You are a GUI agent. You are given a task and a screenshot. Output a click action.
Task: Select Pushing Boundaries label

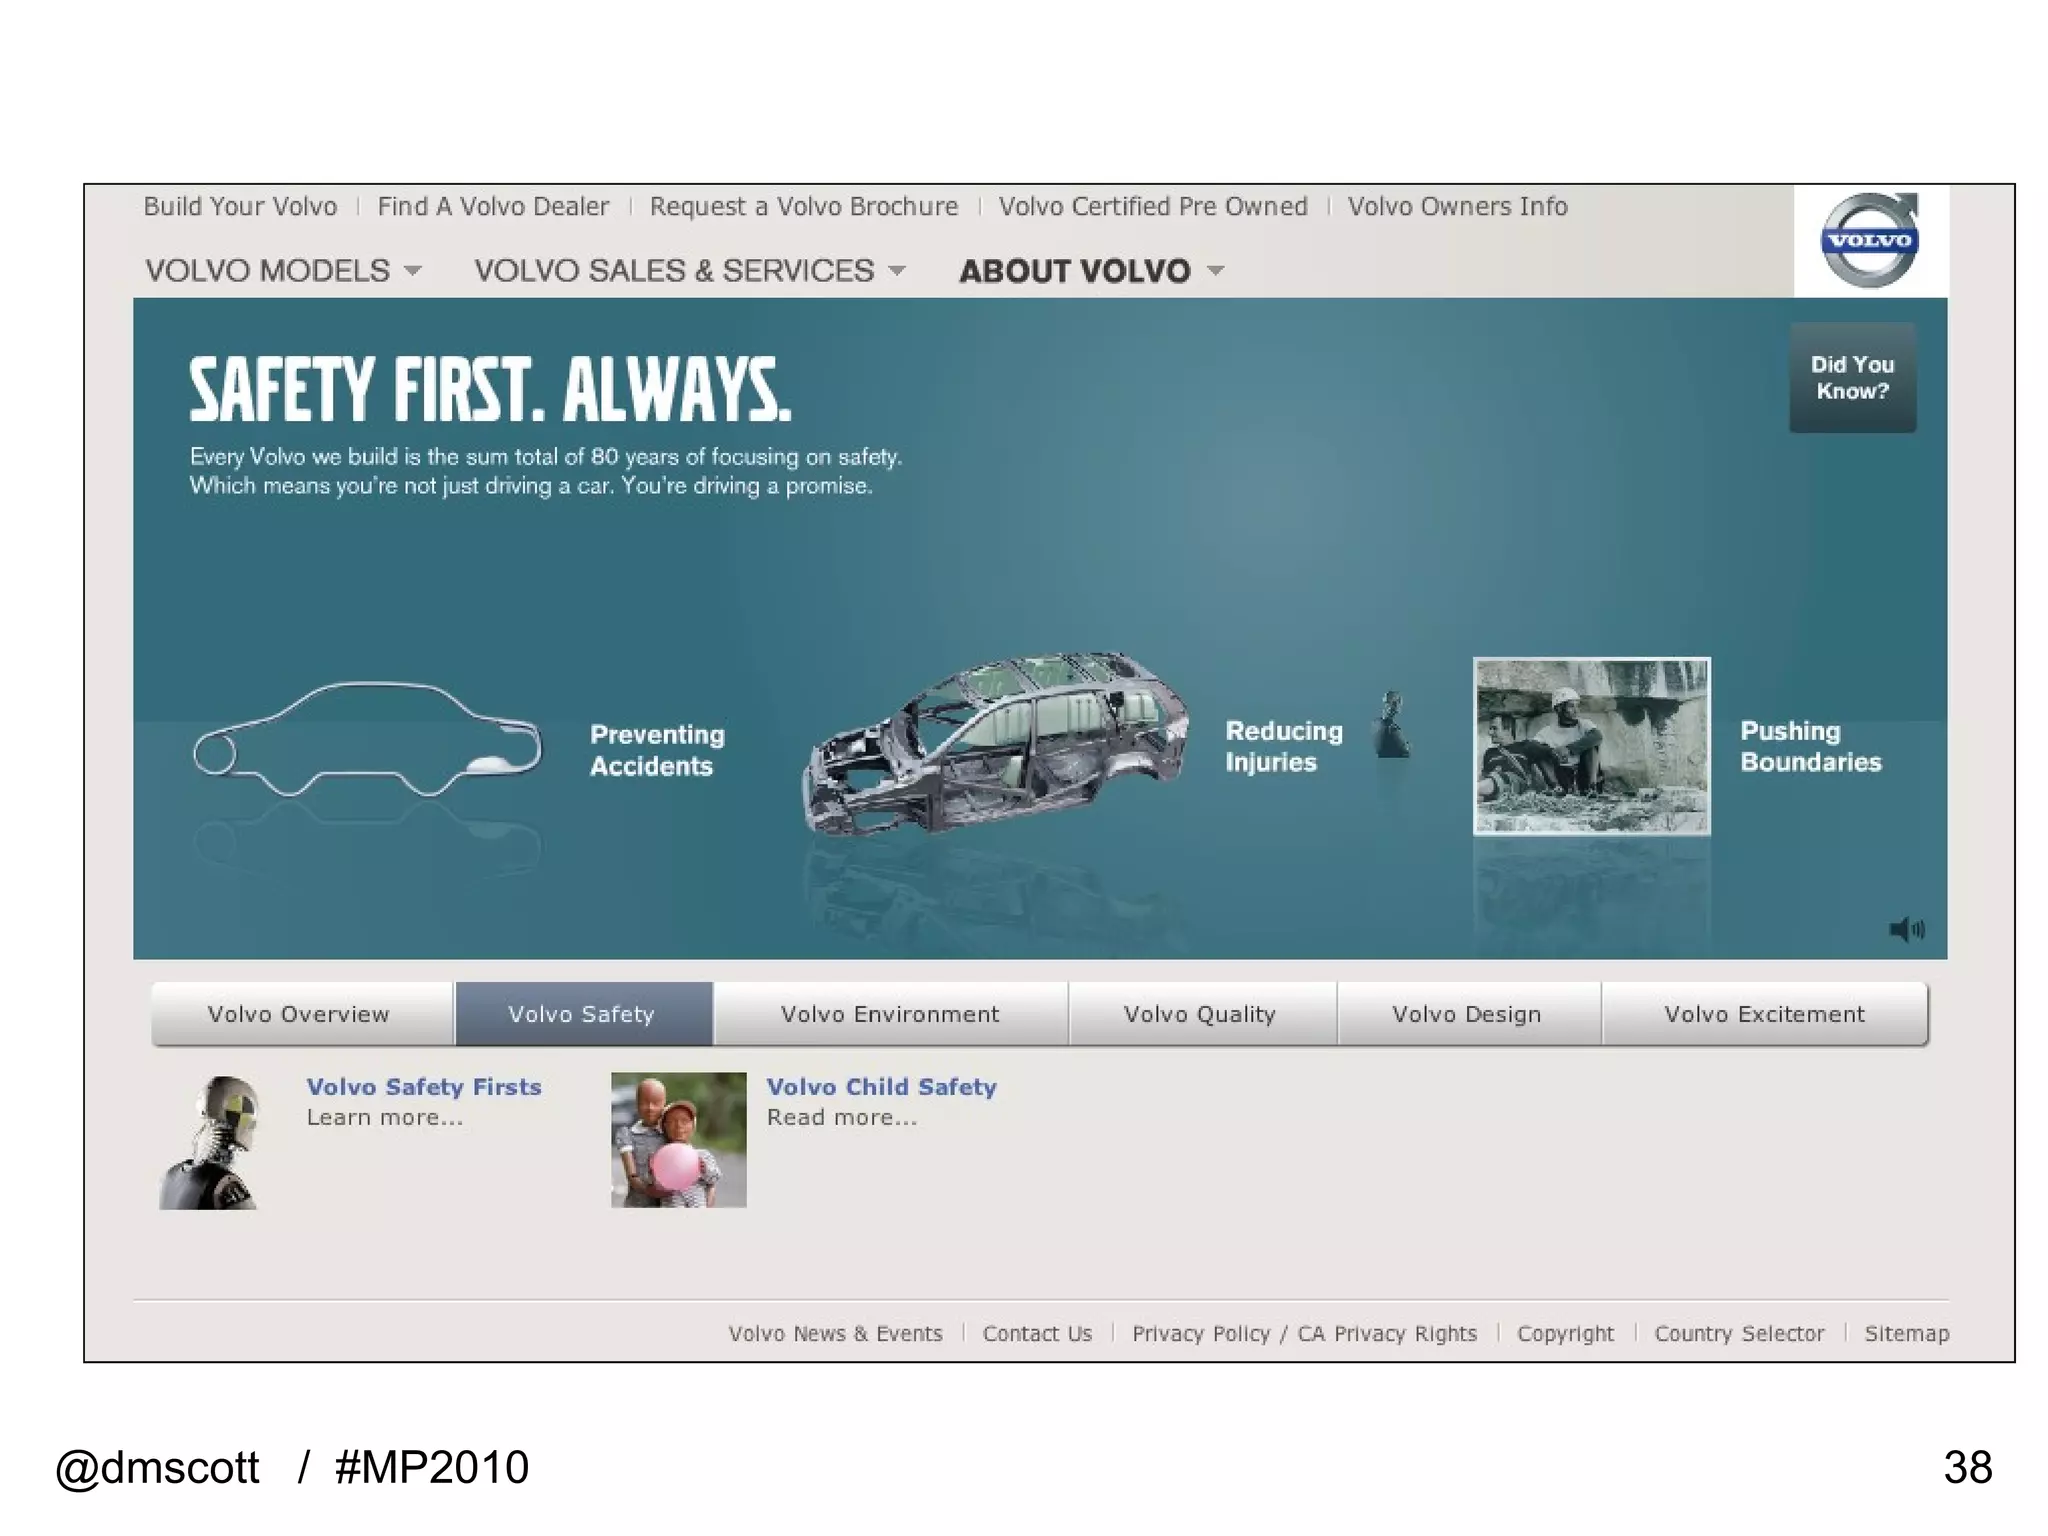(x=1810, y=746)
